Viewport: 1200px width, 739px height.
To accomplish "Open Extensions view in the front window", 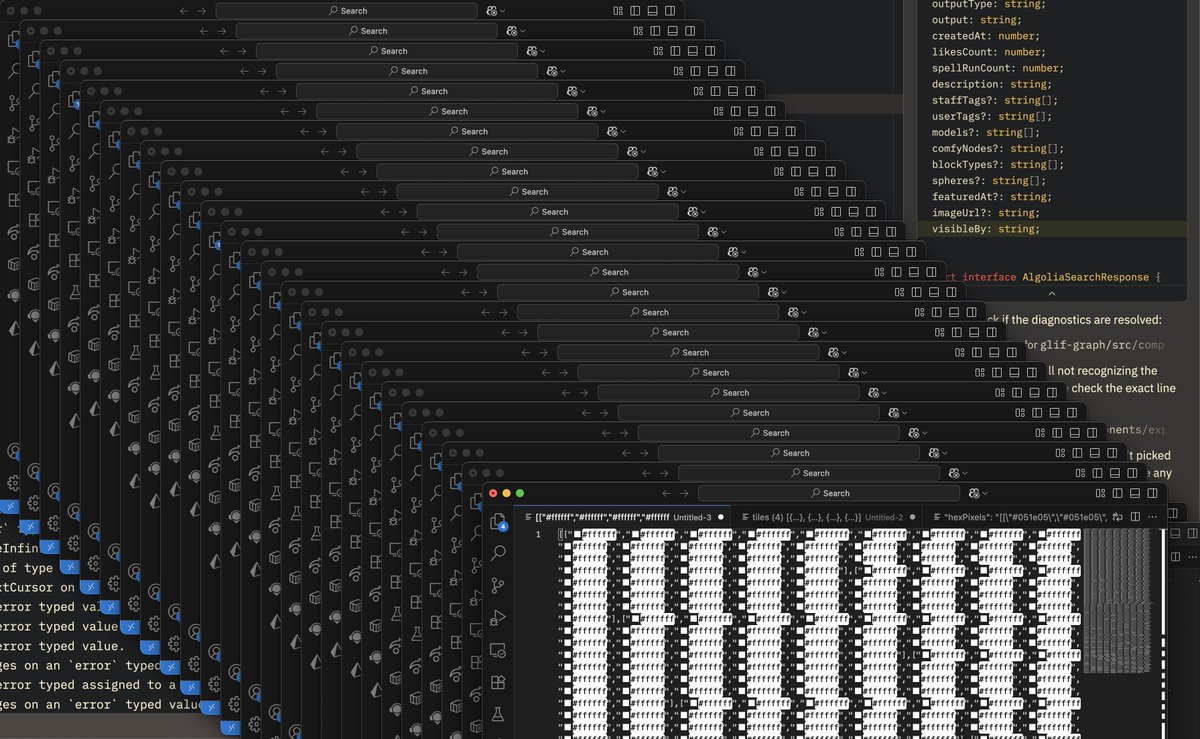I will pos(498,682).
